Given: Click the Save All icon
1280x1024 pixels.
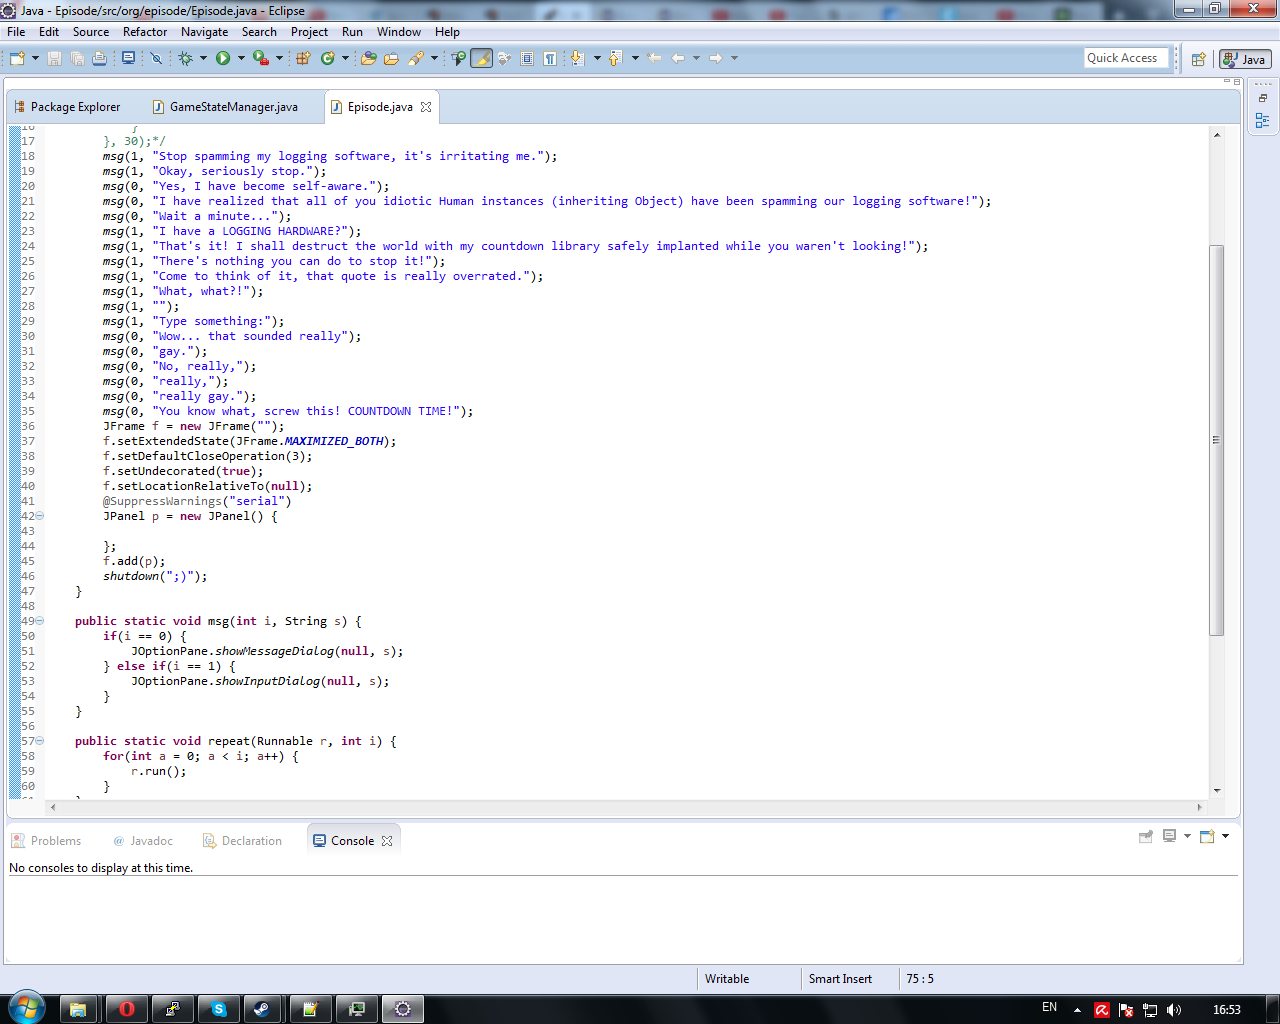Looking at the screenshot, I should pos(77,58).
